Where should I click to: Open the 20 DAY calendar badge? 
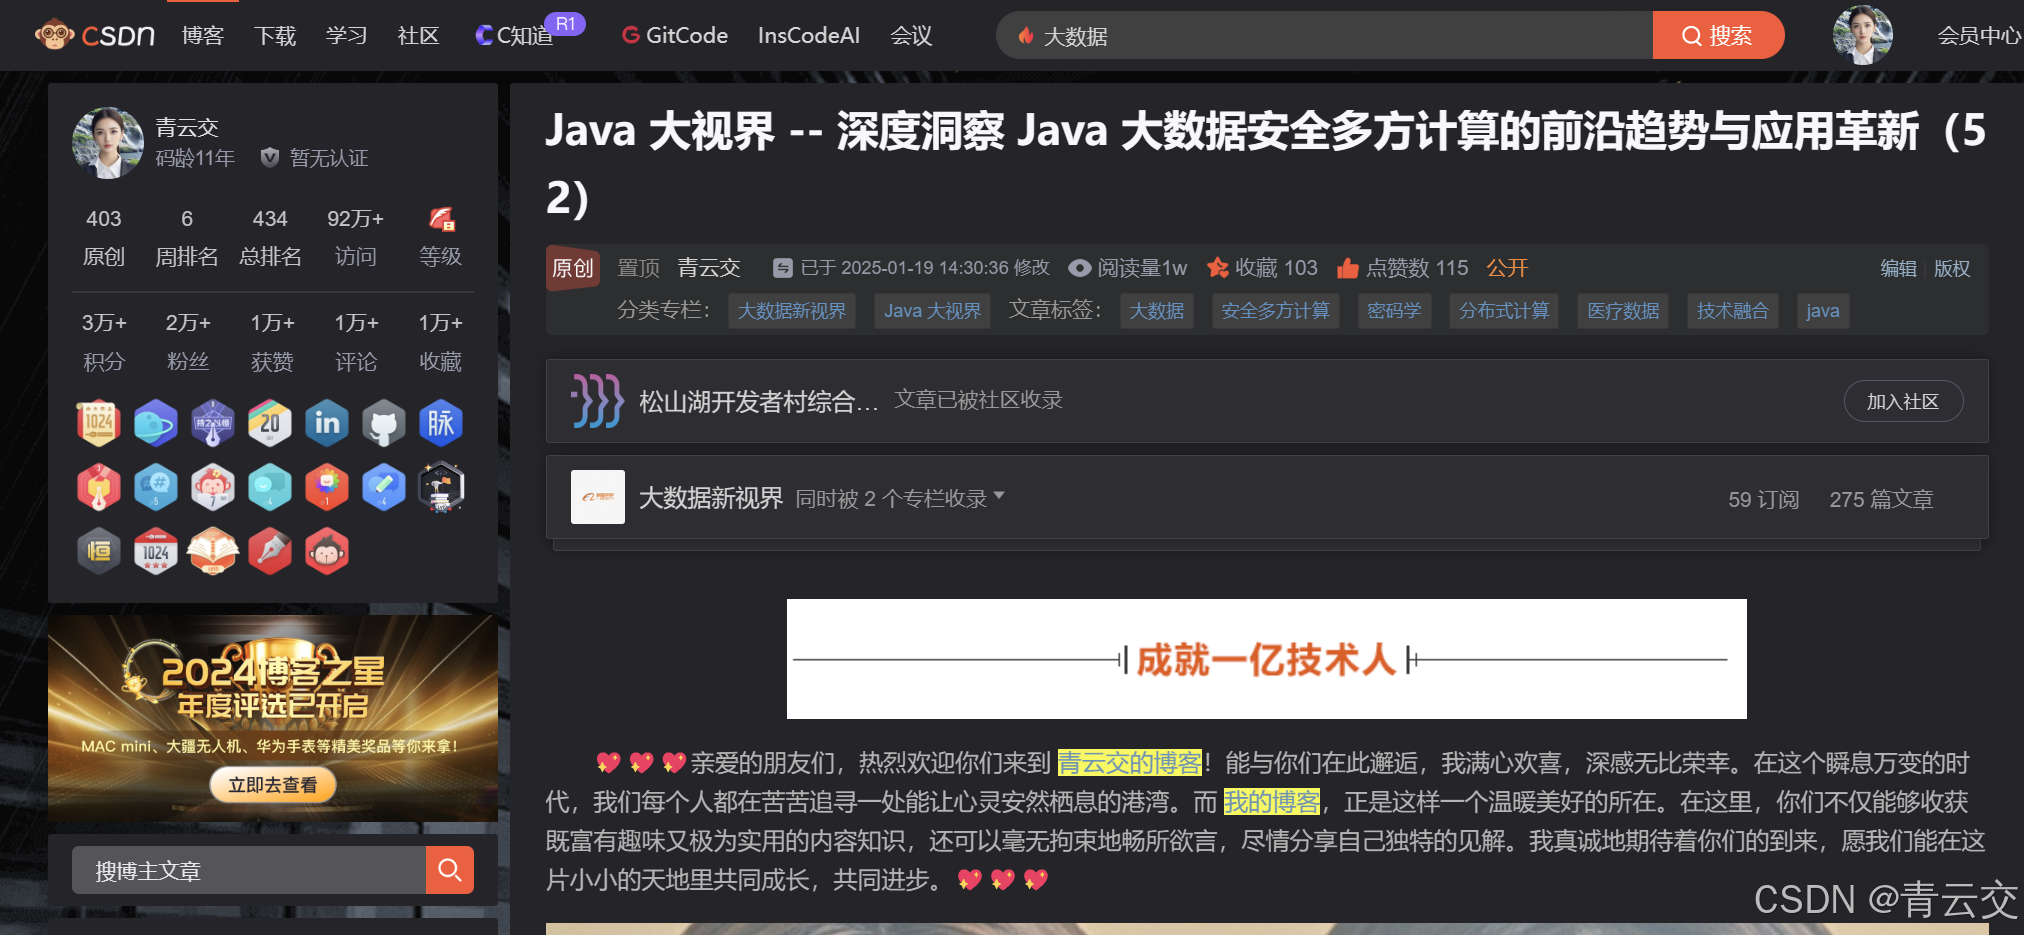pos(270,423)
